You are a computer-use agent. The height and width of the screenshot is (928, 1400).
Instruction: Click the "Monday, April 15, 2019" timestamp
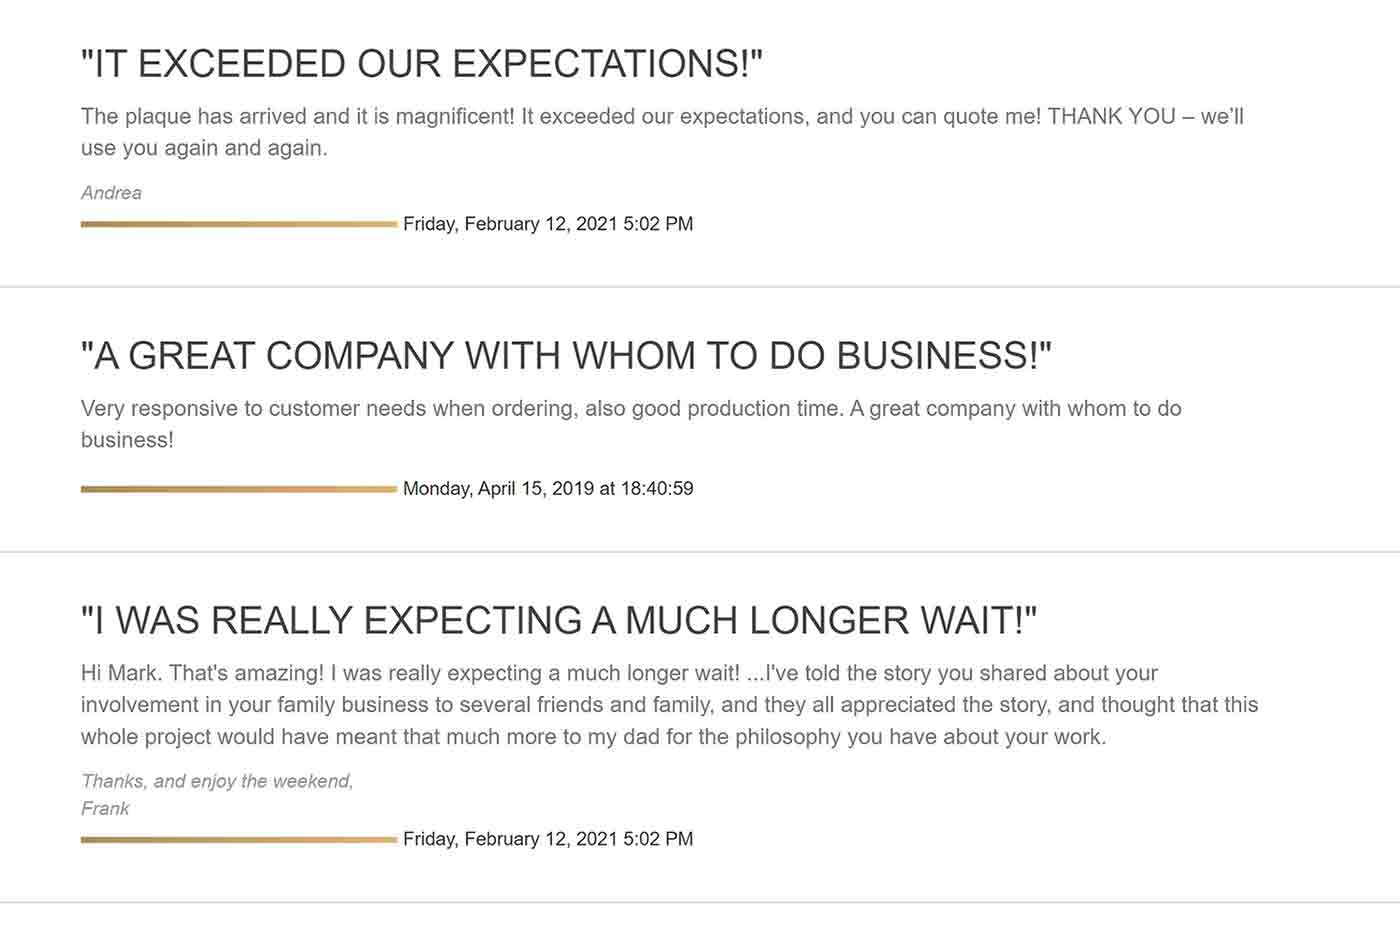tap(548, 489)
